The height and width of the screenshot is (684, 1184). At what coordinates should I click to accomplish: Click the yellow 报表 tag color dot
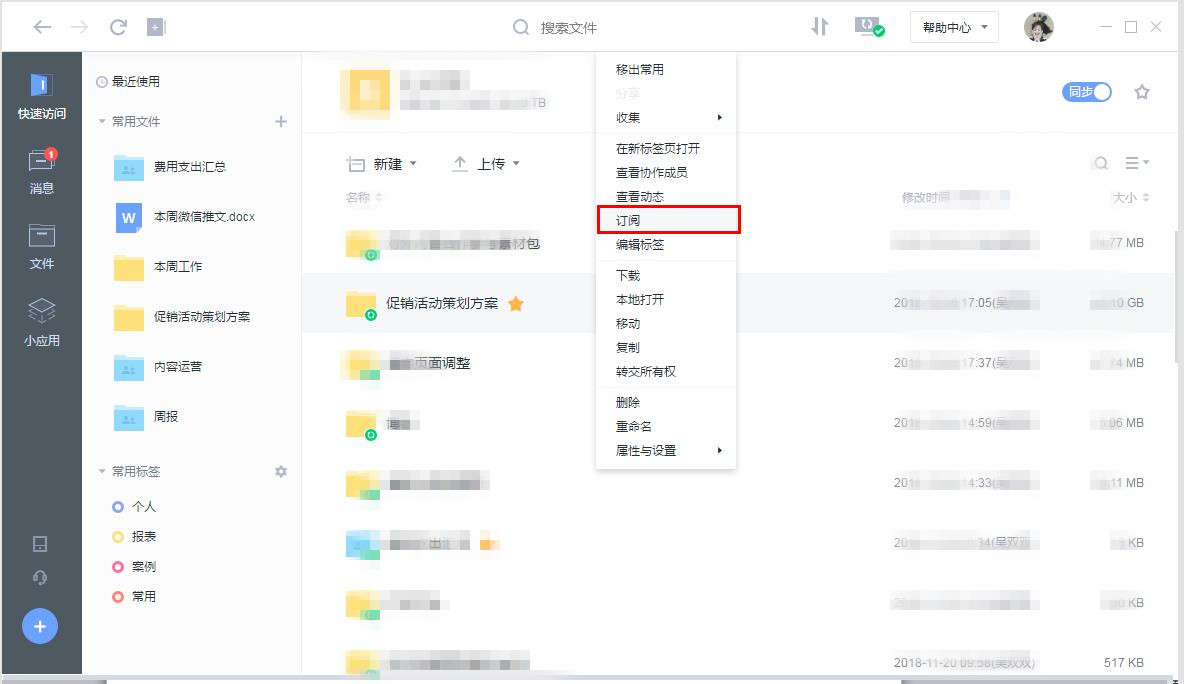[119, 536]
